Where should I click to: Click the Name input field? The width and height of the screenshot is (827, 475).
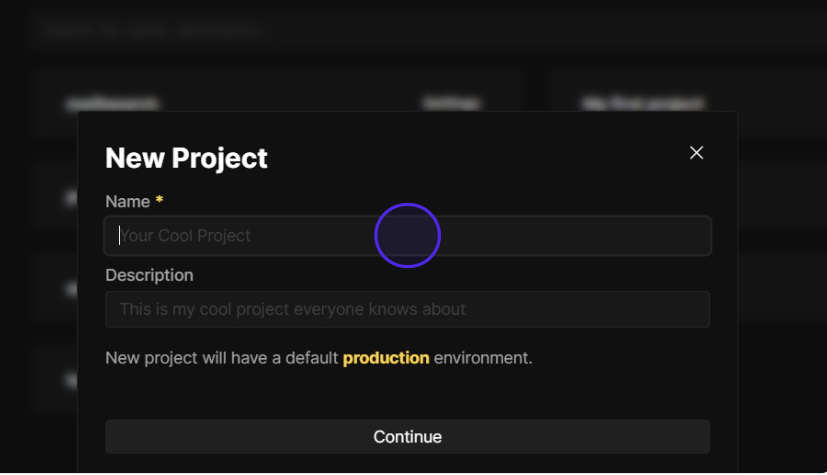pos(407,236)
